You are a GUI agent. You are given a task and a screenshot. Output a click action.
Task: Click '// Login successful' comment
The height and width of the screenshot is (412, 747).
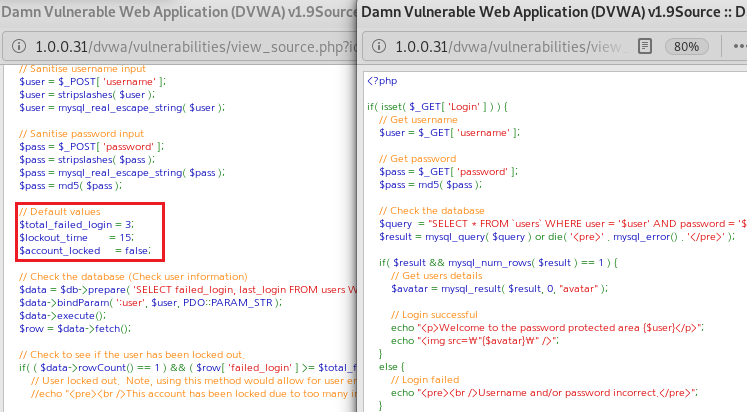(x=434, y=315)
